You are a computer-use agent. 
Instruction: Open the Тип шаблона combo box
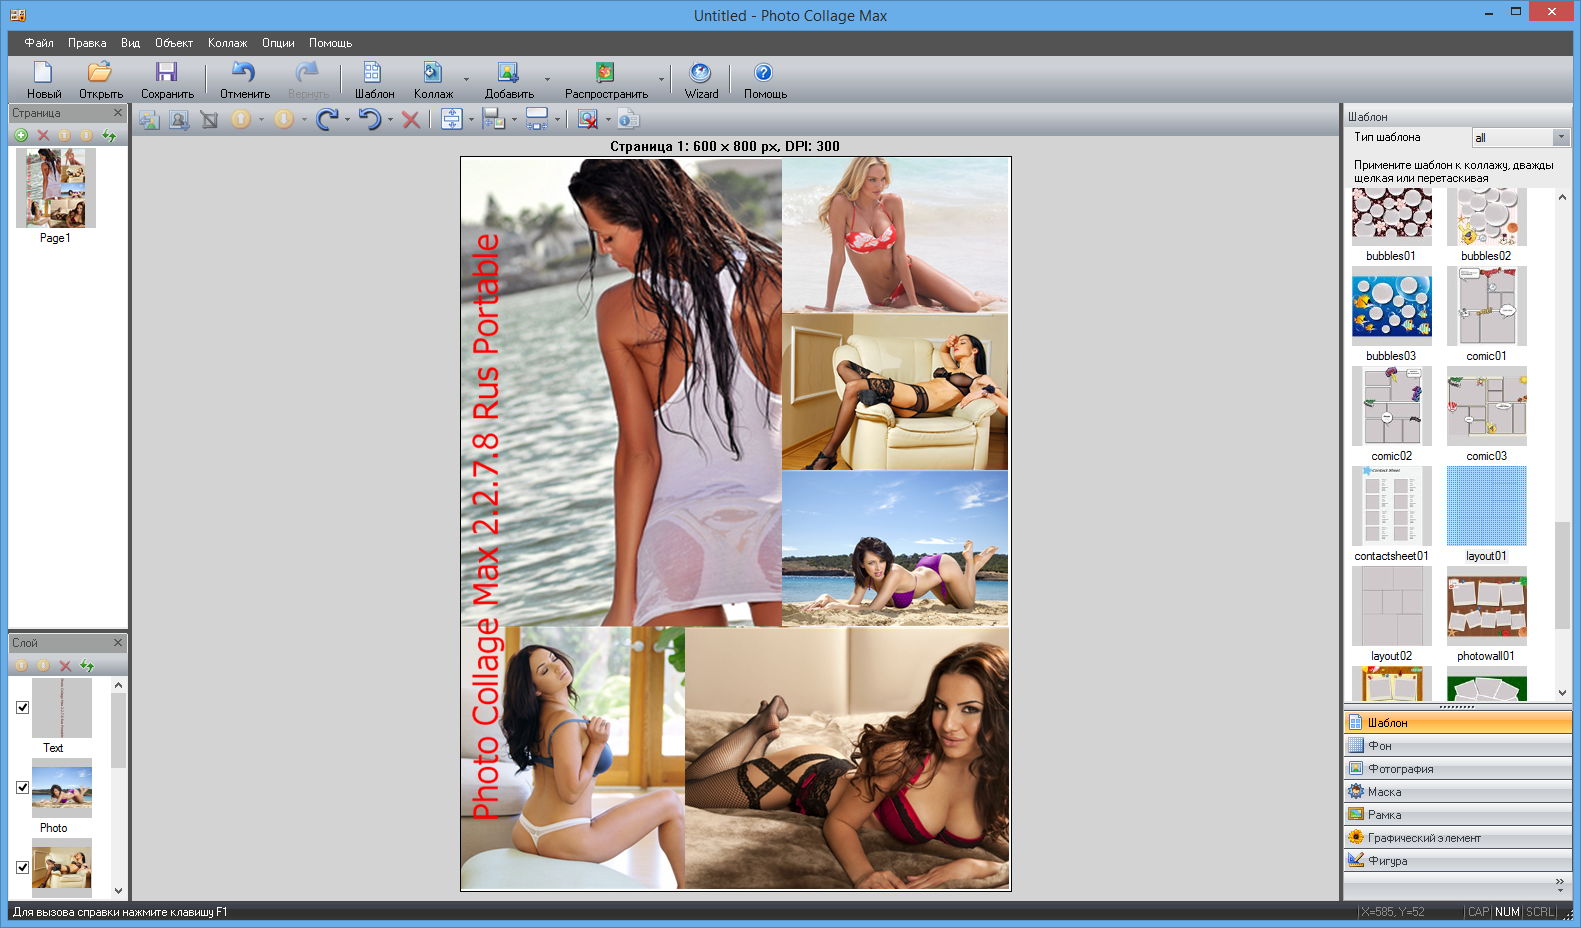tap(1520, 138)
